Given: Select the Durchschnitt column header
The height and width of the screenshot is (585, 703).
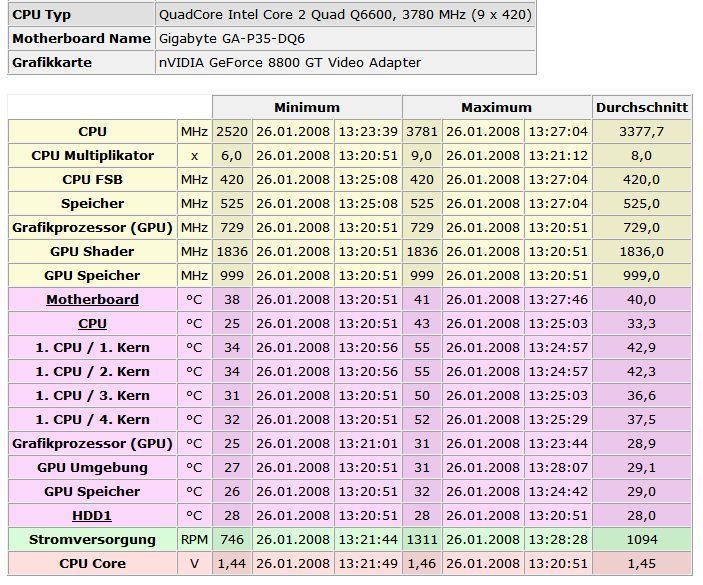Looking at the screenshot, I should (x=642, y=108).
